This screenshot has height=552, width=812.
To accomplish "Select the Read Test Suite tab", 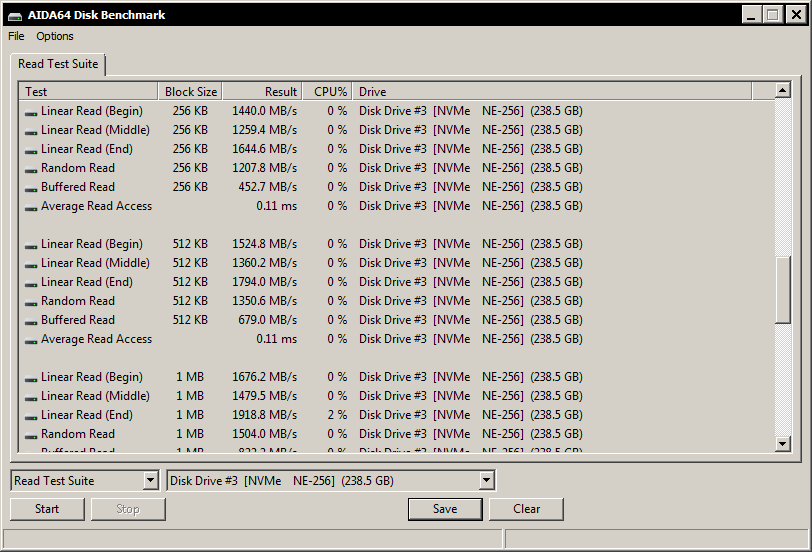I will coord(58,64).
